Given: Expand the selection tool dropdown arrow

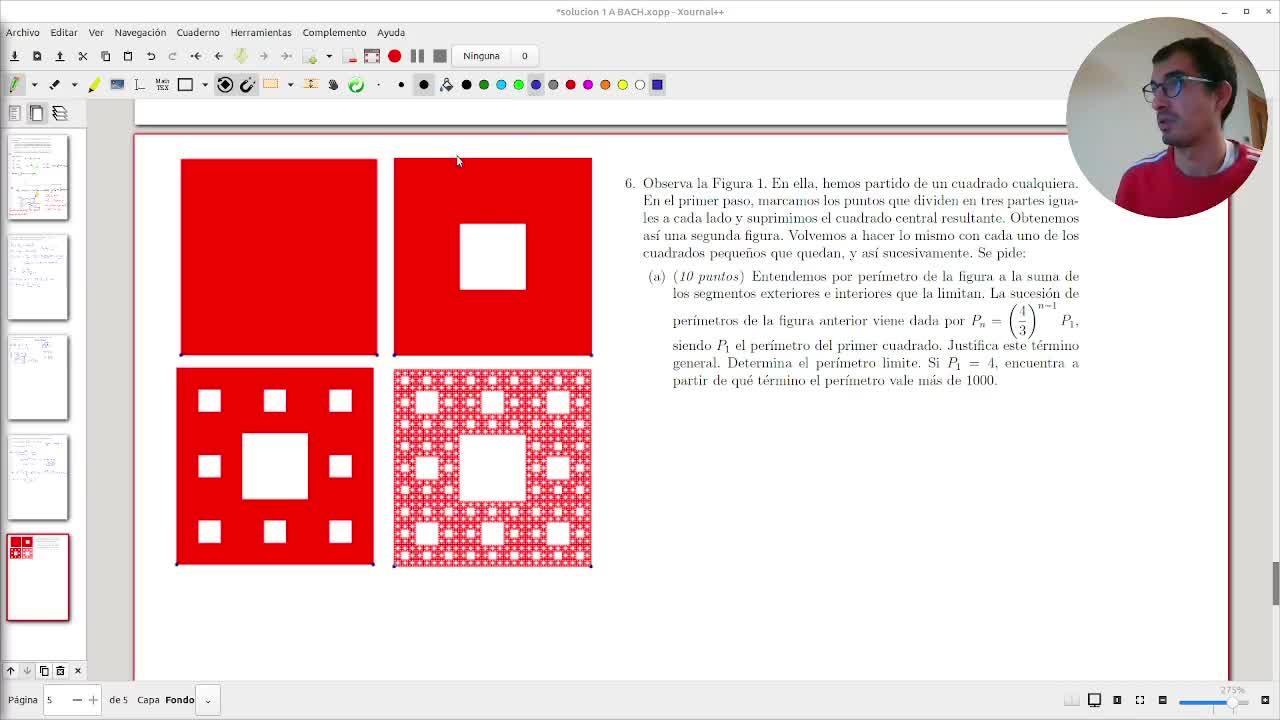Looking at the screenshot, I should coord(290,85).
